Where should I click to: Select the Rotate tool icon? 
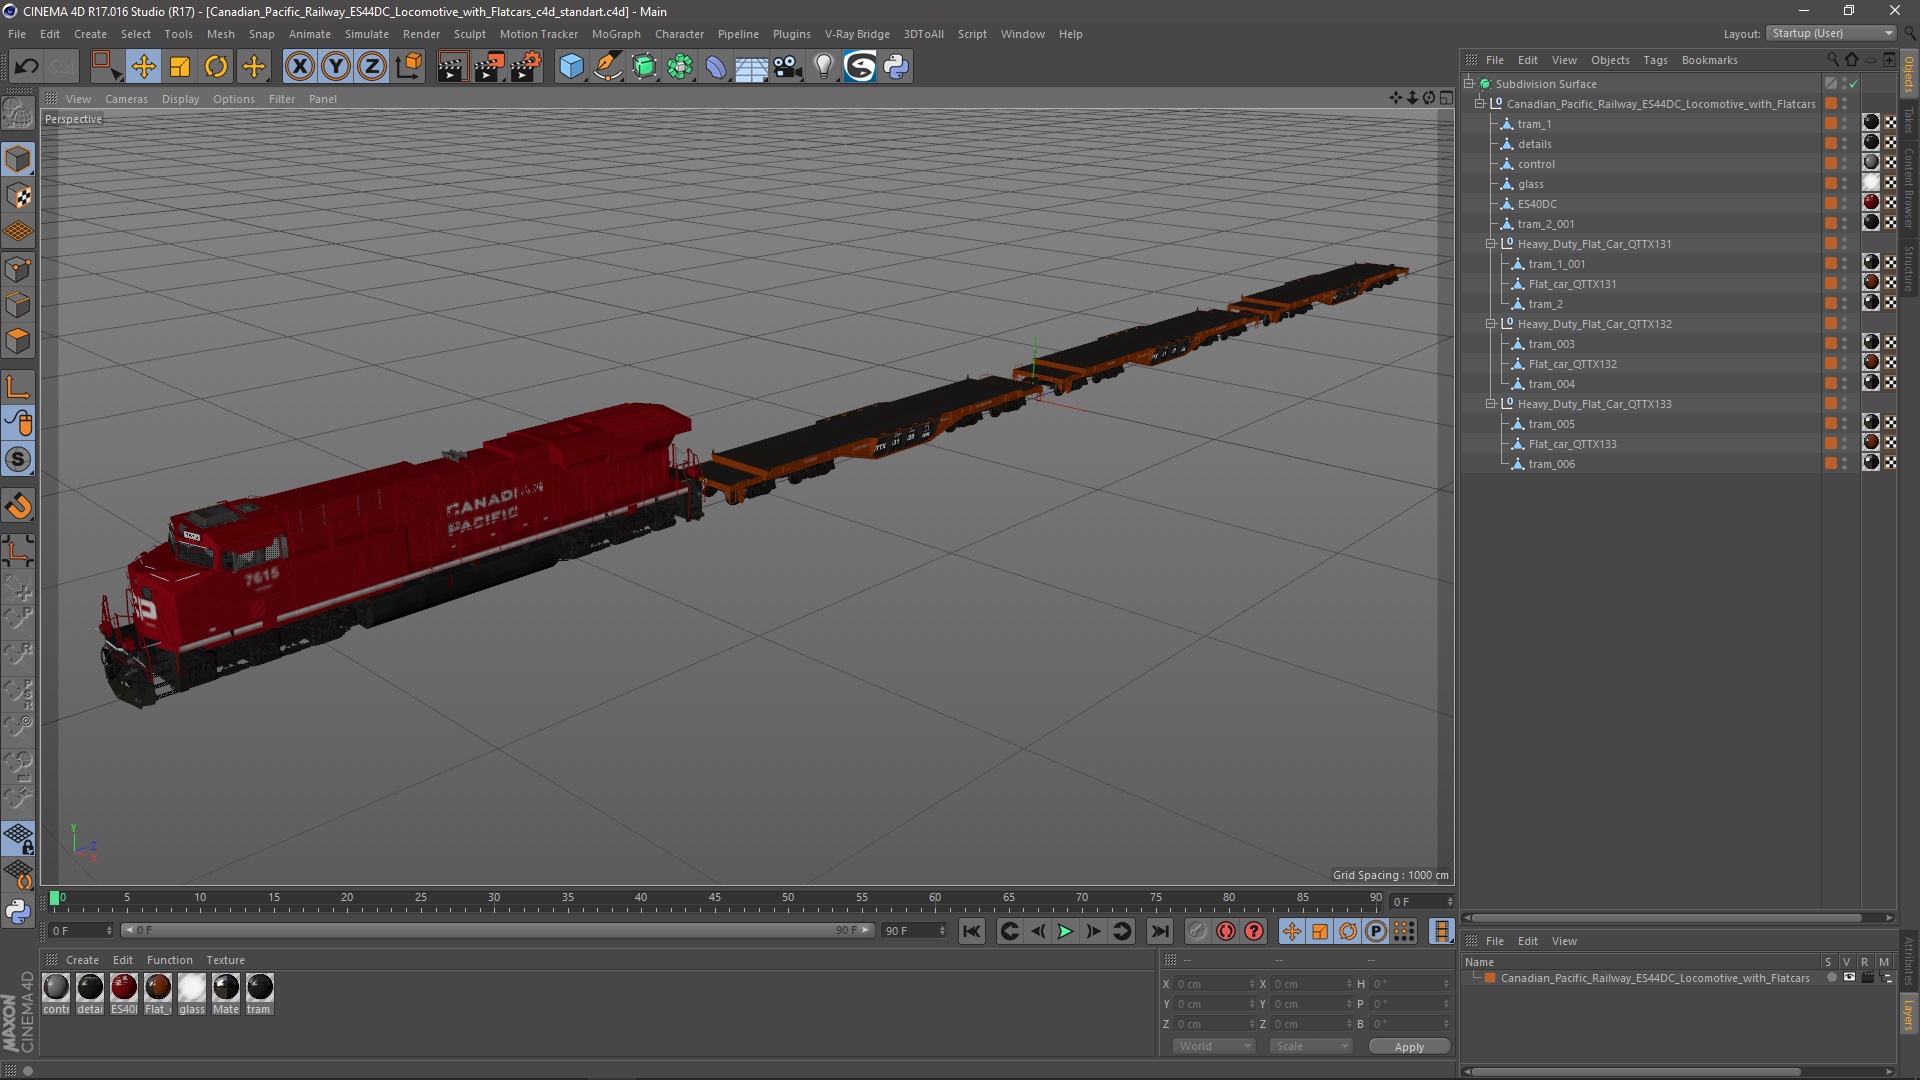[216, 67]
